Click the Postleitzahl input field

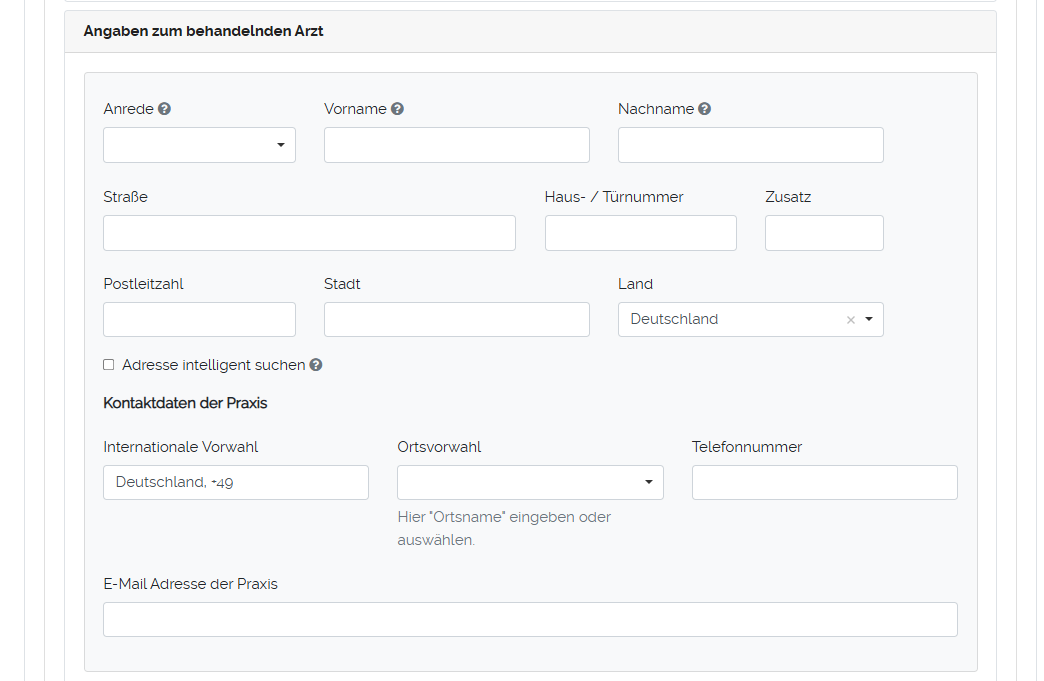coord(199,320)
